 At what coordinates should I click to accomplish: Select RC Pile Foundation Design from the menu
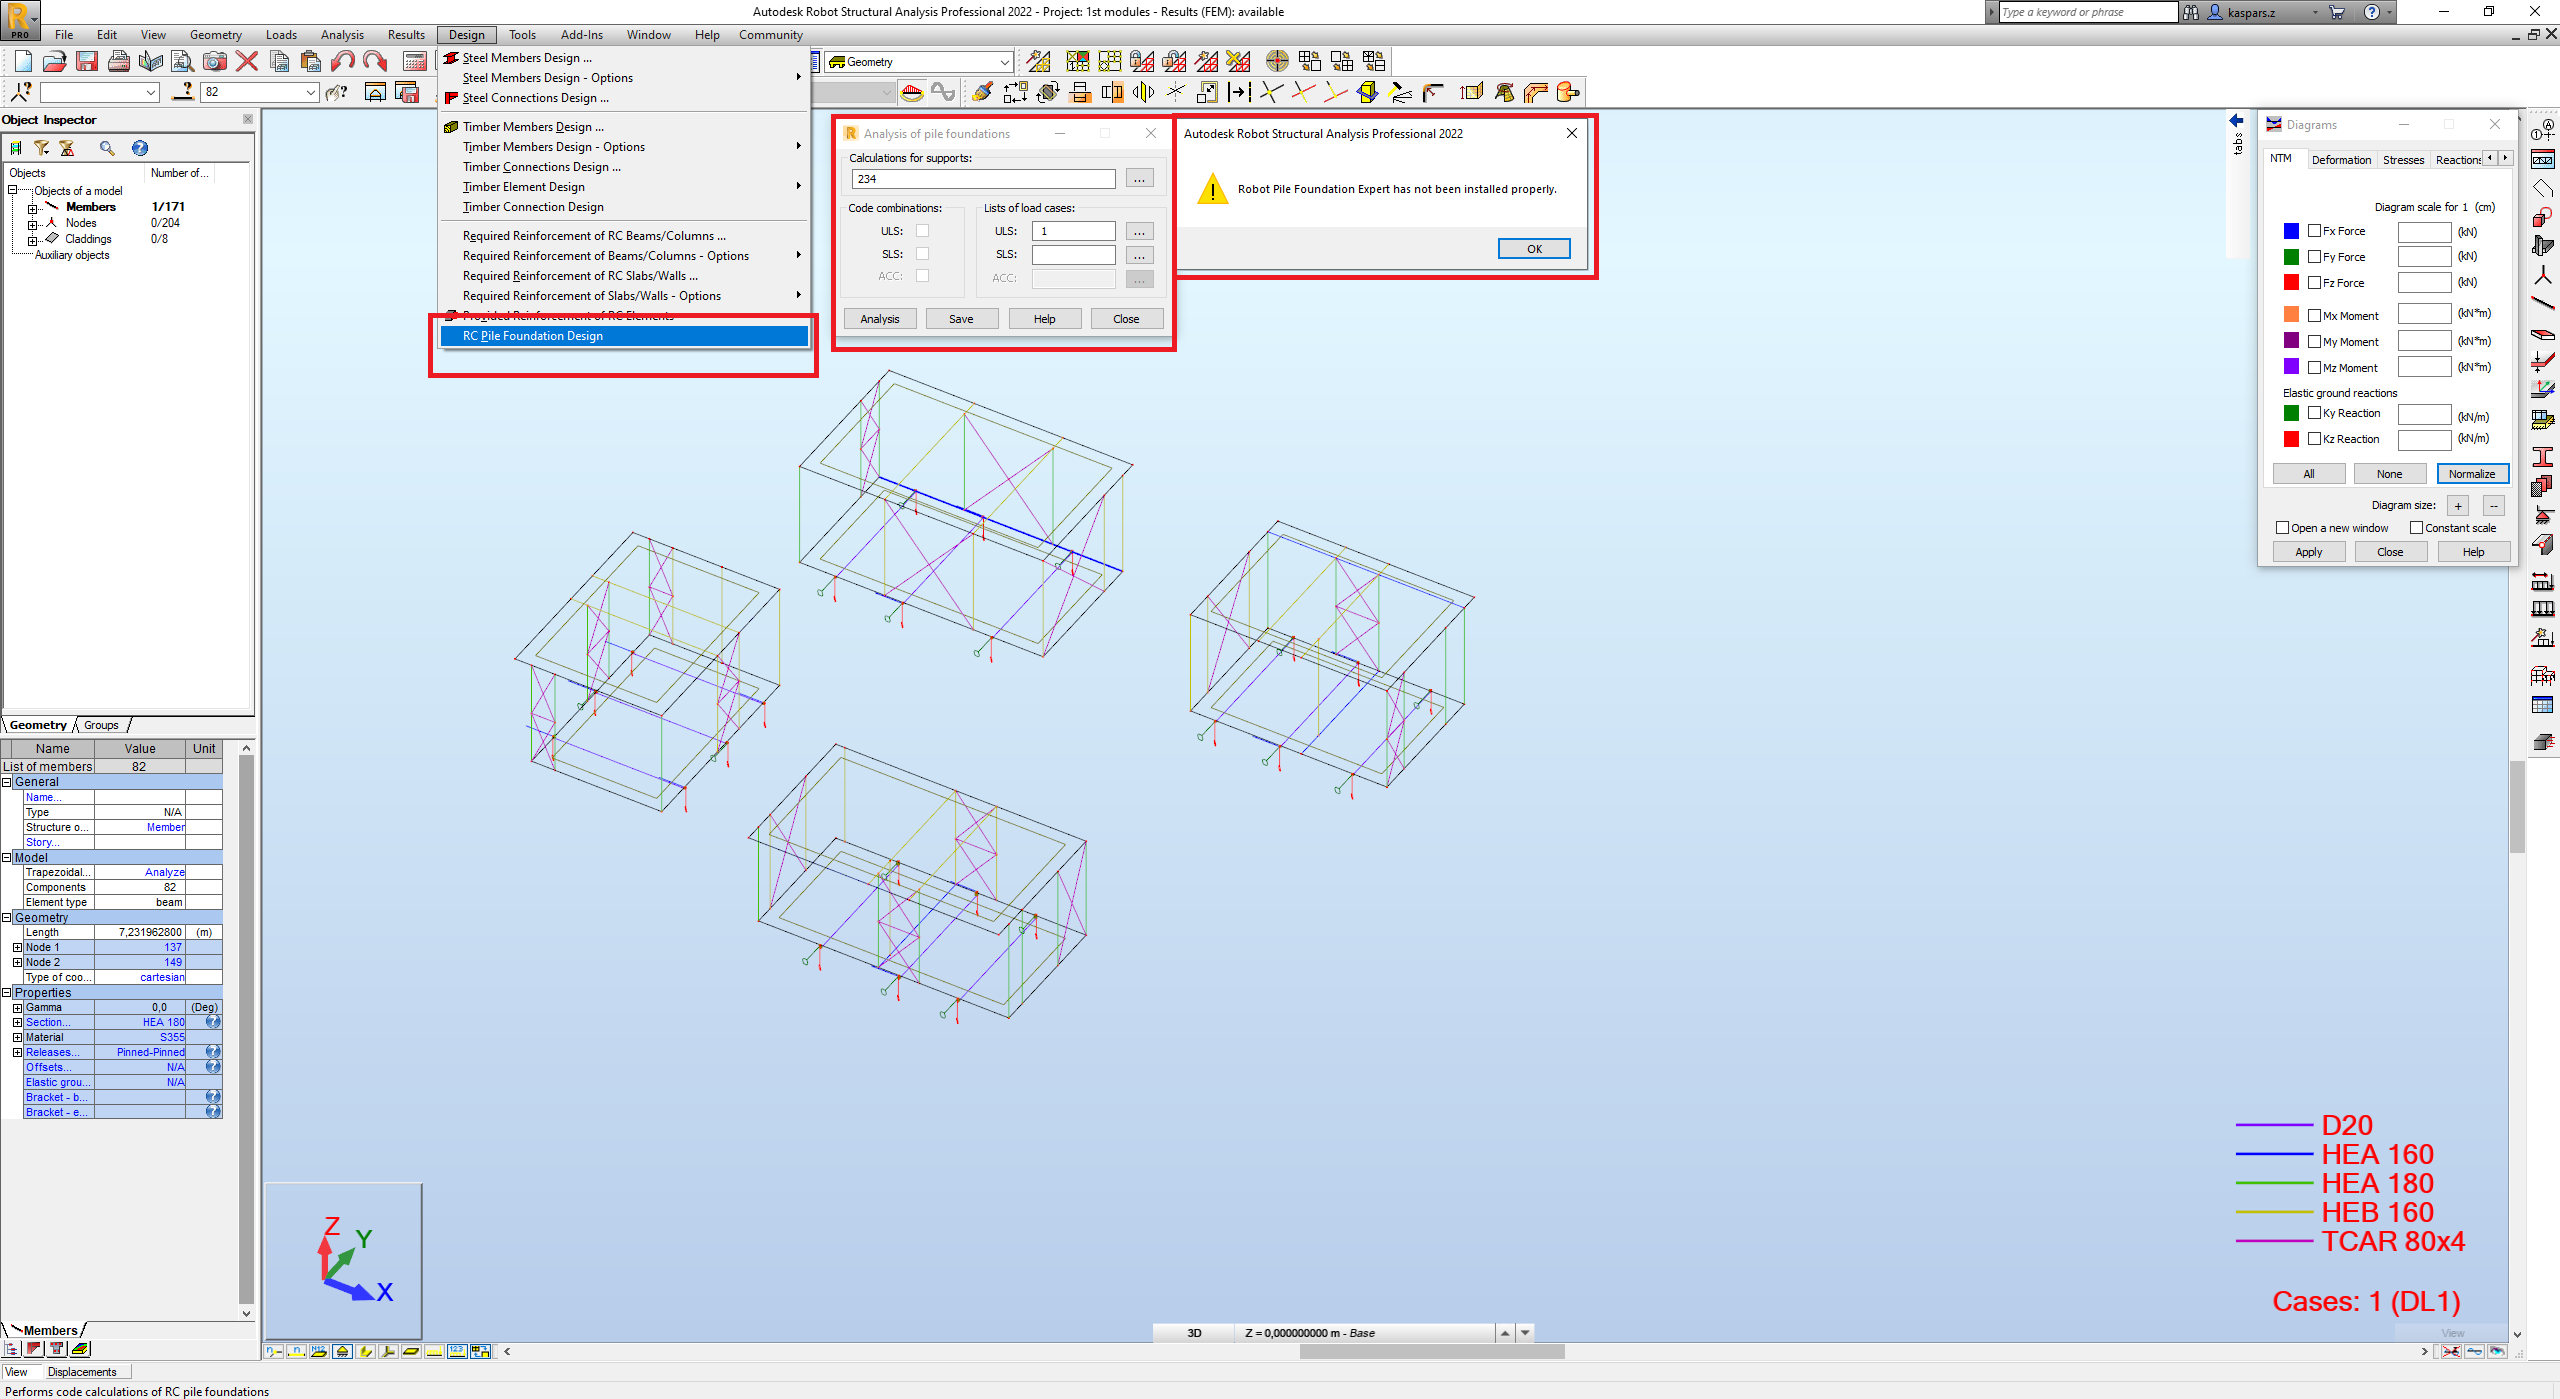click(x=533, y=335)
